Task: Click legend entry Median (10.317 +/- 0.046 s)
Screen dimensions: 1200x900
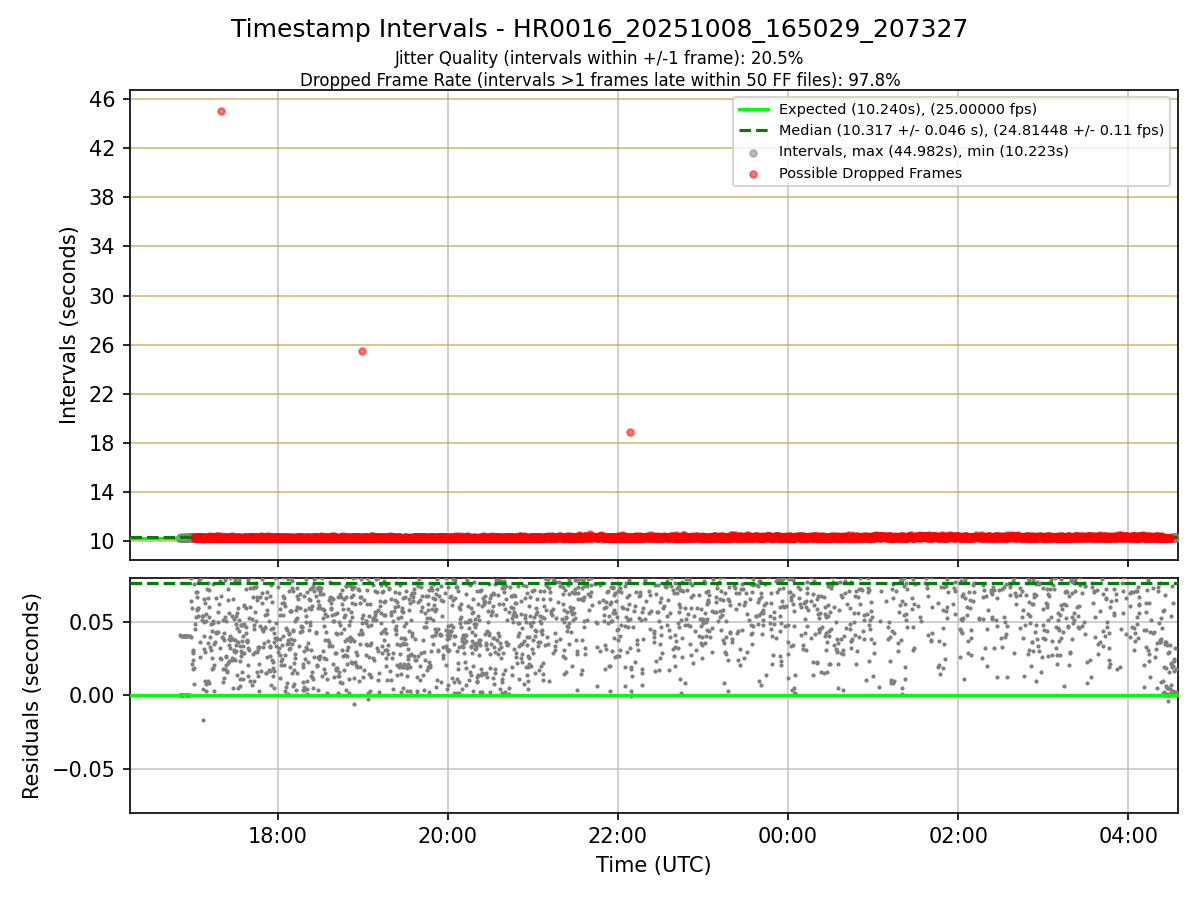Action: (x=951, y=130)
